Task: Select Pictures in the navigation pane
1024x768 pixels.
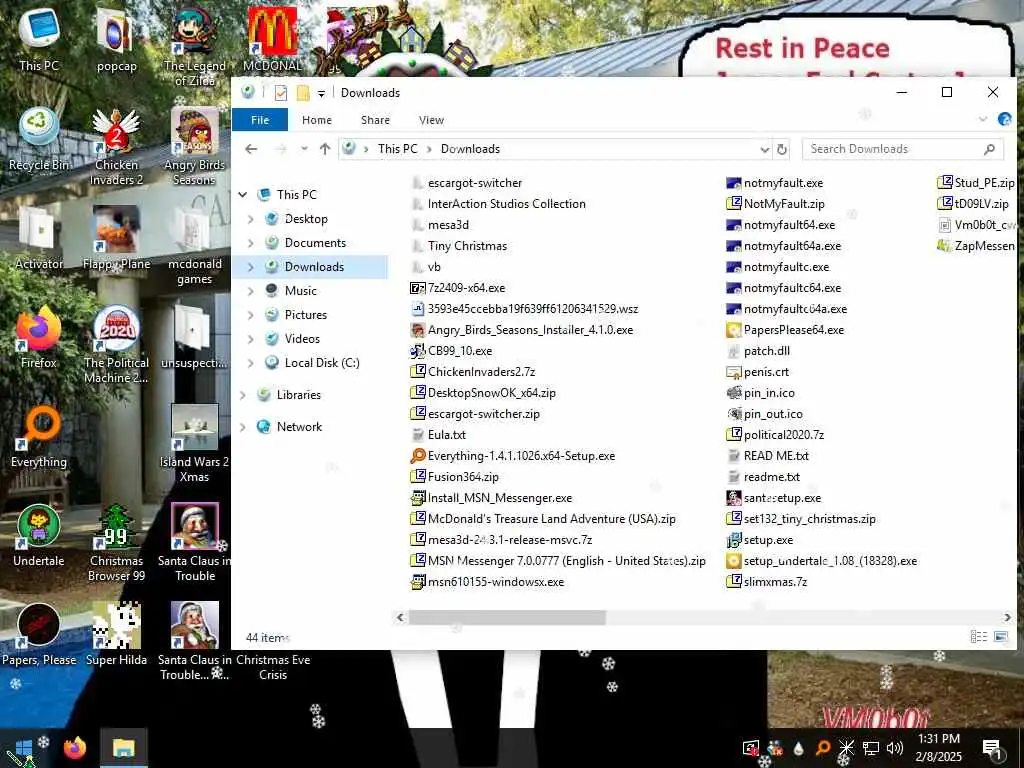Action: click(x=306, y=315)
